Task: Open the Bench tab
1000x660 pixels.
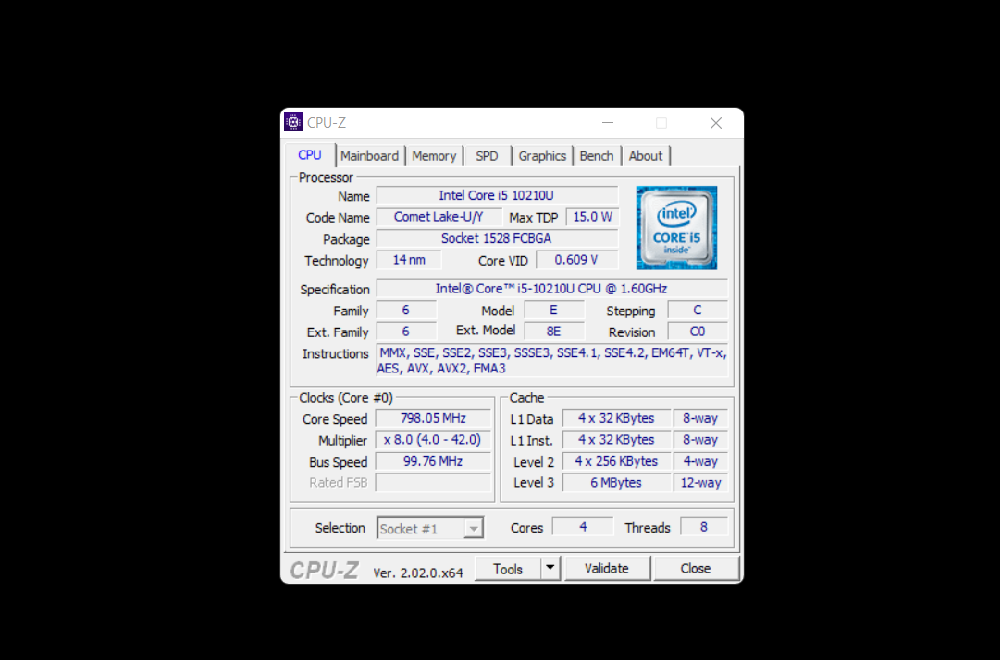Action: click(x=596, y=156)
